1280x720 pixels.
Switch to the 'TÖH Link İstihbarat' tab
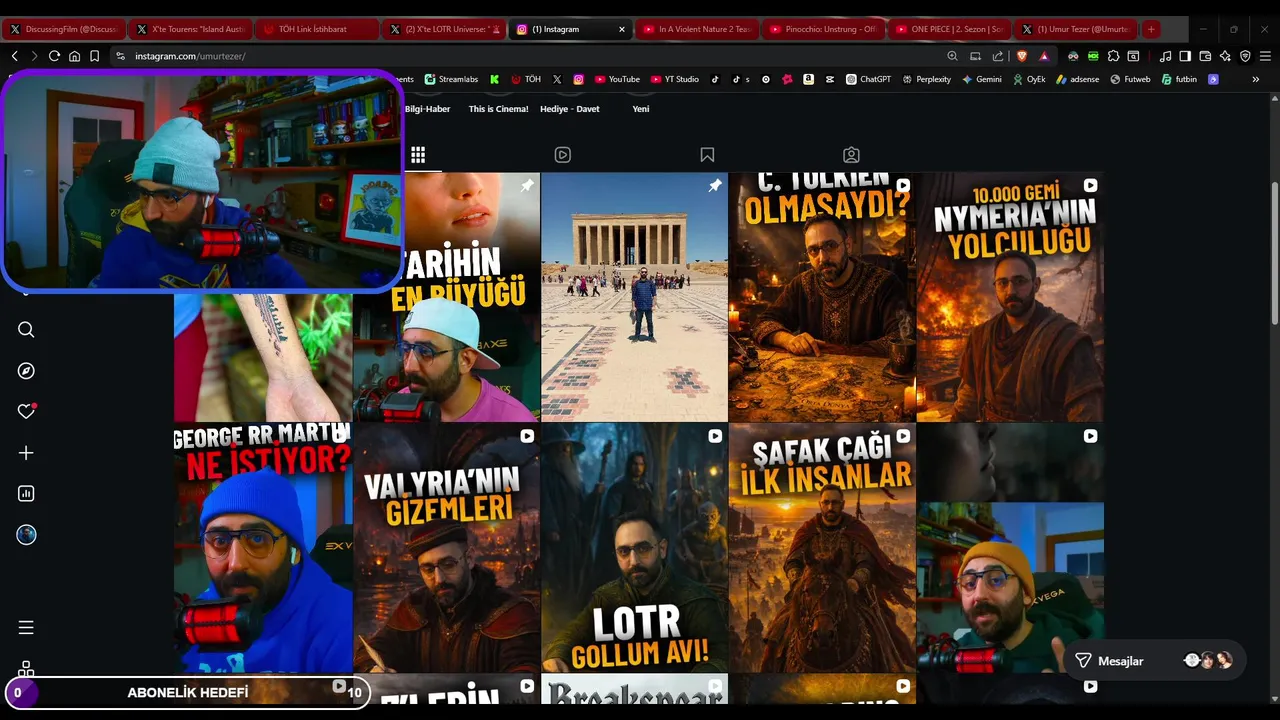pyautogui.click(x=316, y=29)
